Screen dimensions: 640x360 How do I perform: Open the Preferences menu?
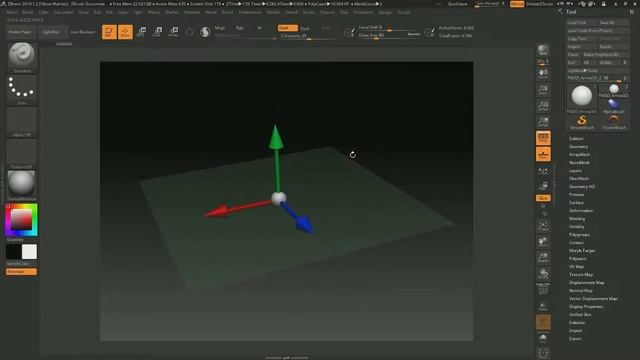(250, 12)
